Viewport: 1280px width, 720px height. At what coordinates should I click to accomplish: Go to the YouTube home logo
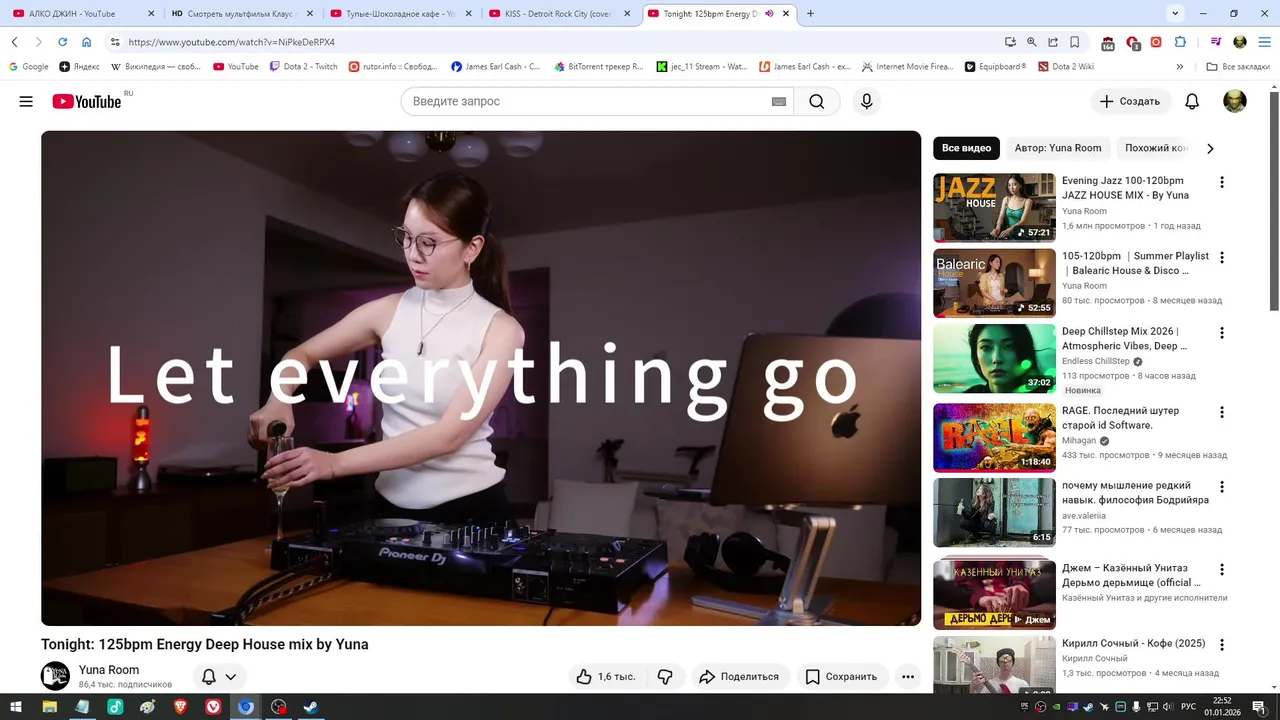[x=87, y=101]
